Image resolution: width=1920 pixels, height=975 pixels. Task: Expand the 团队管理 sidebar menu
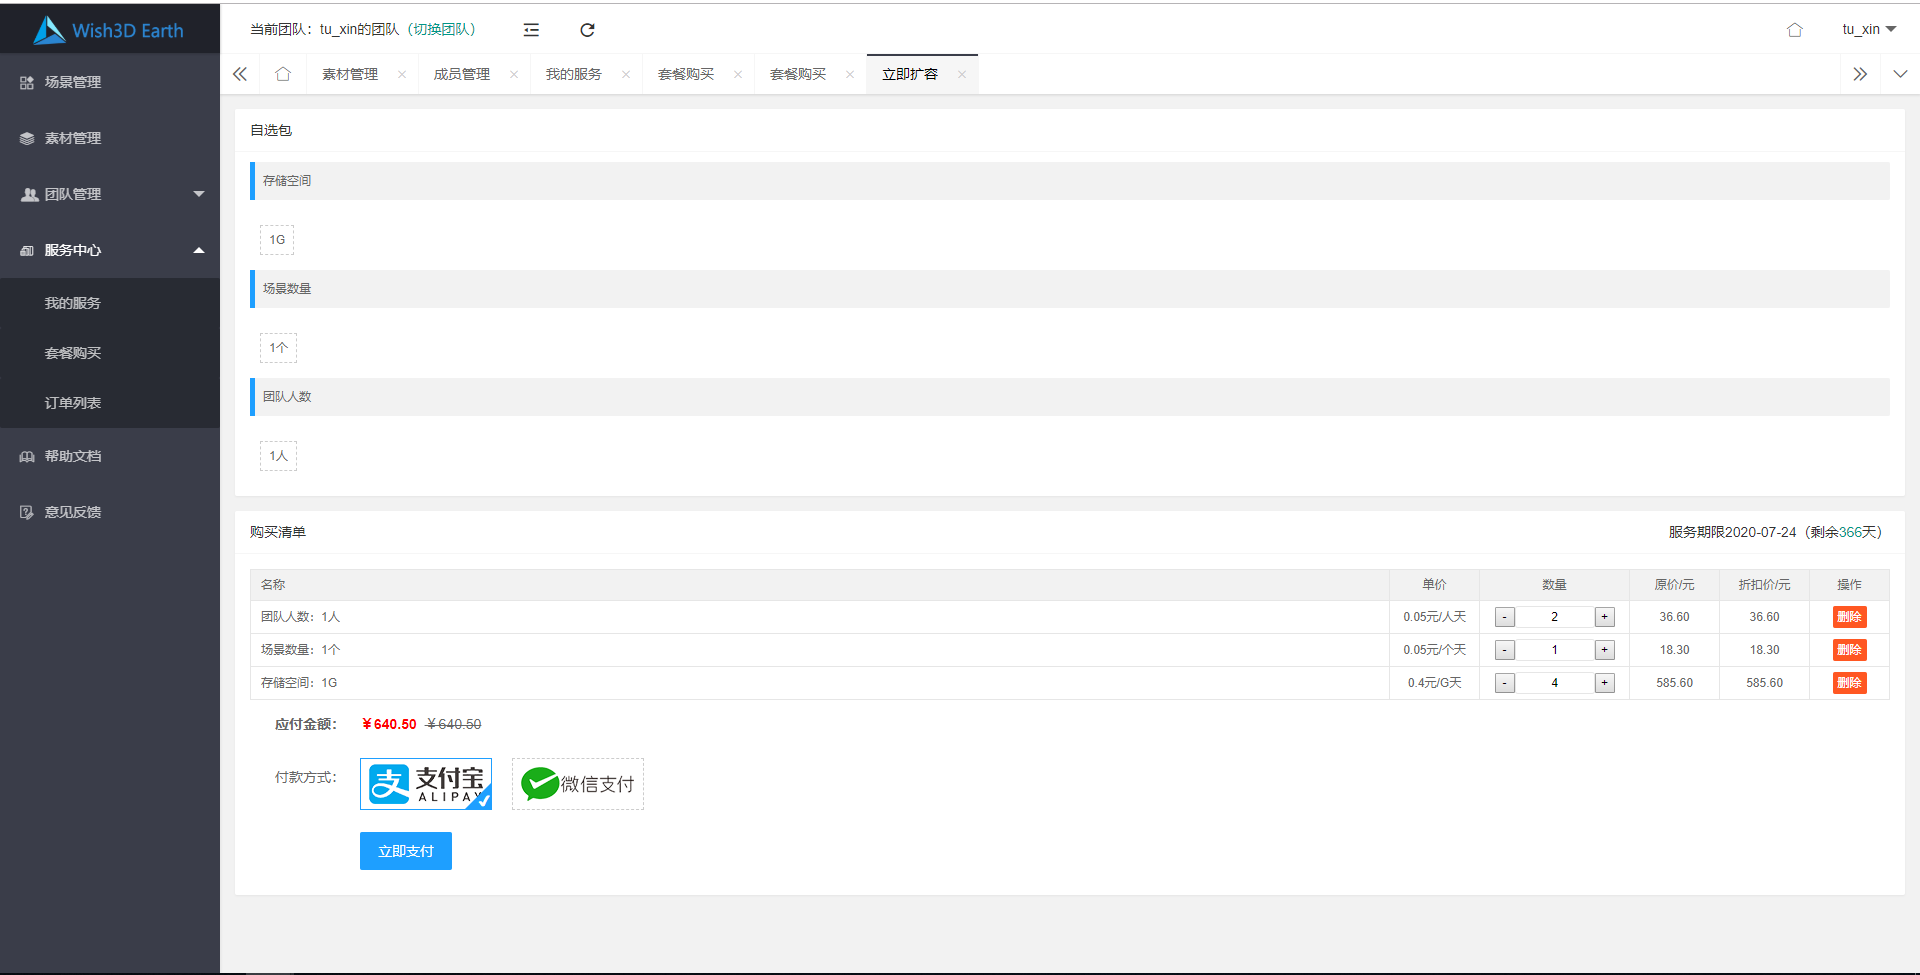point(110,194)
